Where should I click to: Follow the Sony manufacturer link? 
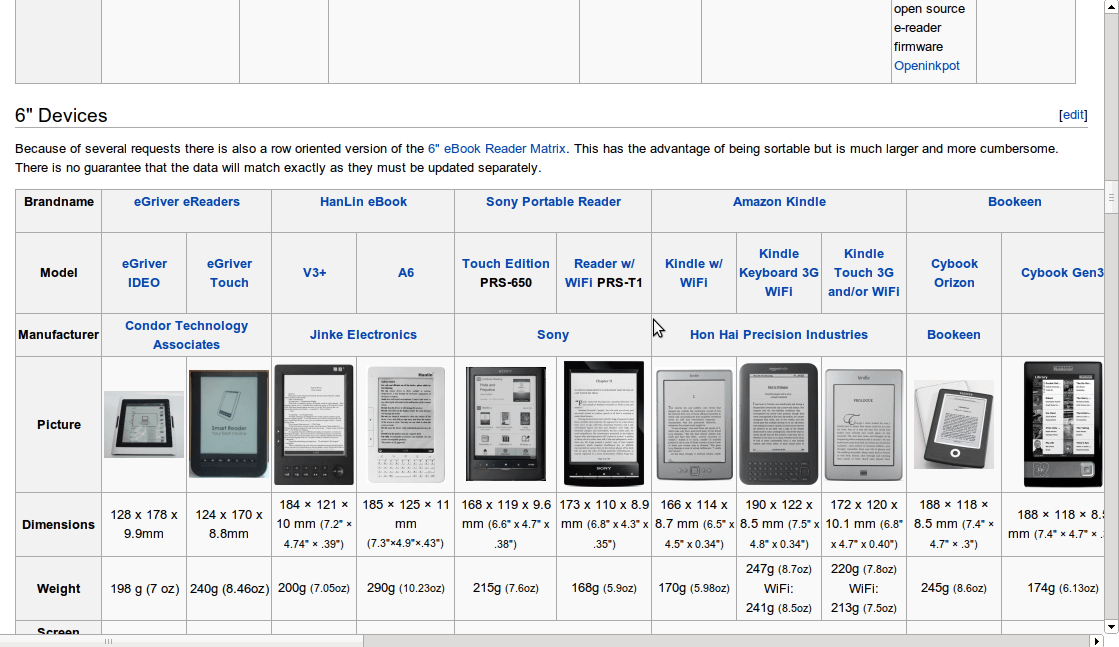[x=553, y=335]
